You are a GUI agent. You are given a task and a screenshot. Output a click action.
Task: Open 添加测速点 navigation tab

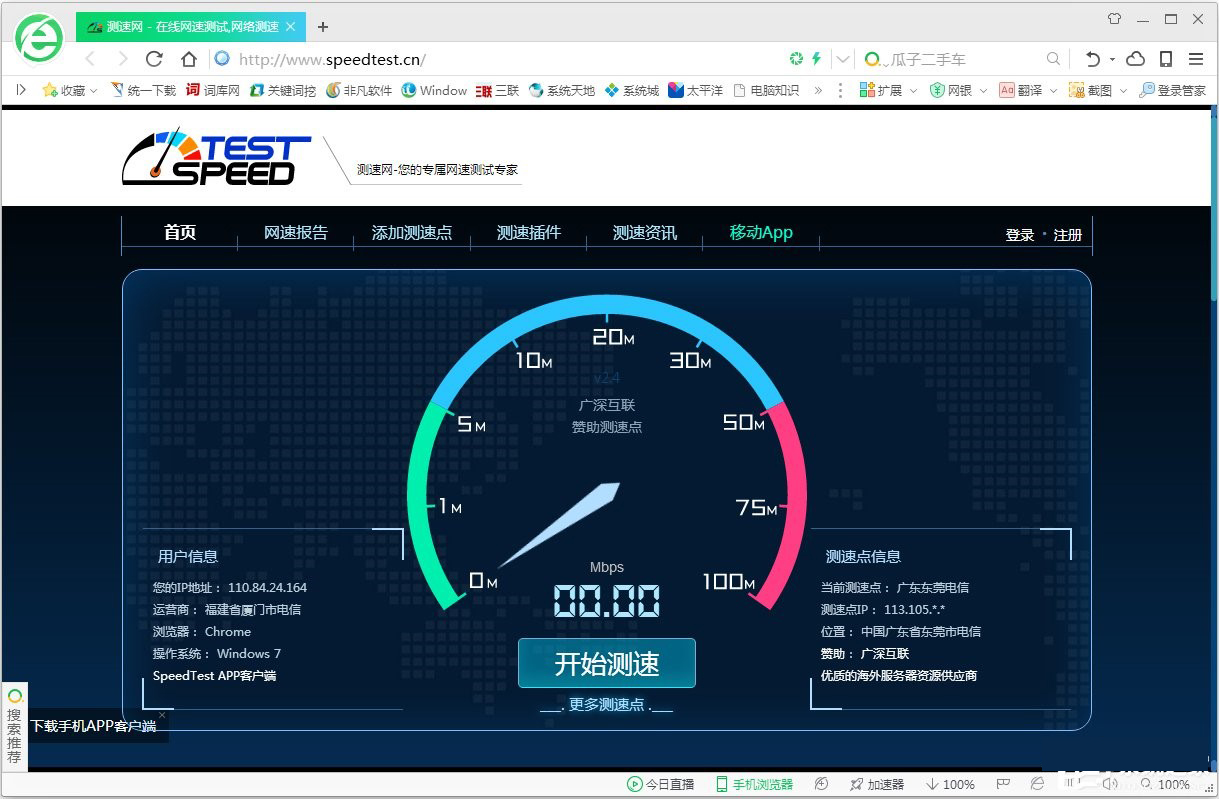(412, 233)
